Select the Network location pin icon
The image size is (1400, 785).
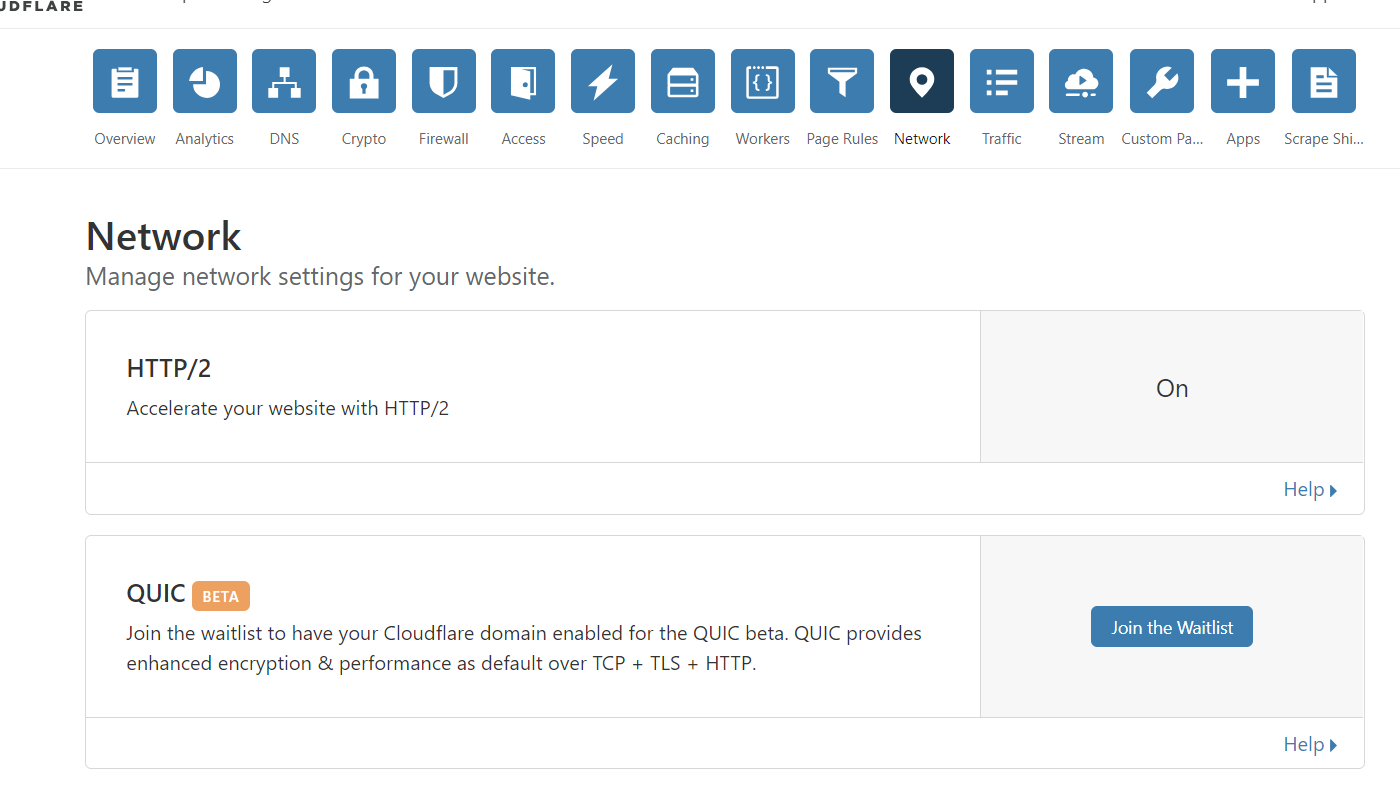[x=922, y=81]
